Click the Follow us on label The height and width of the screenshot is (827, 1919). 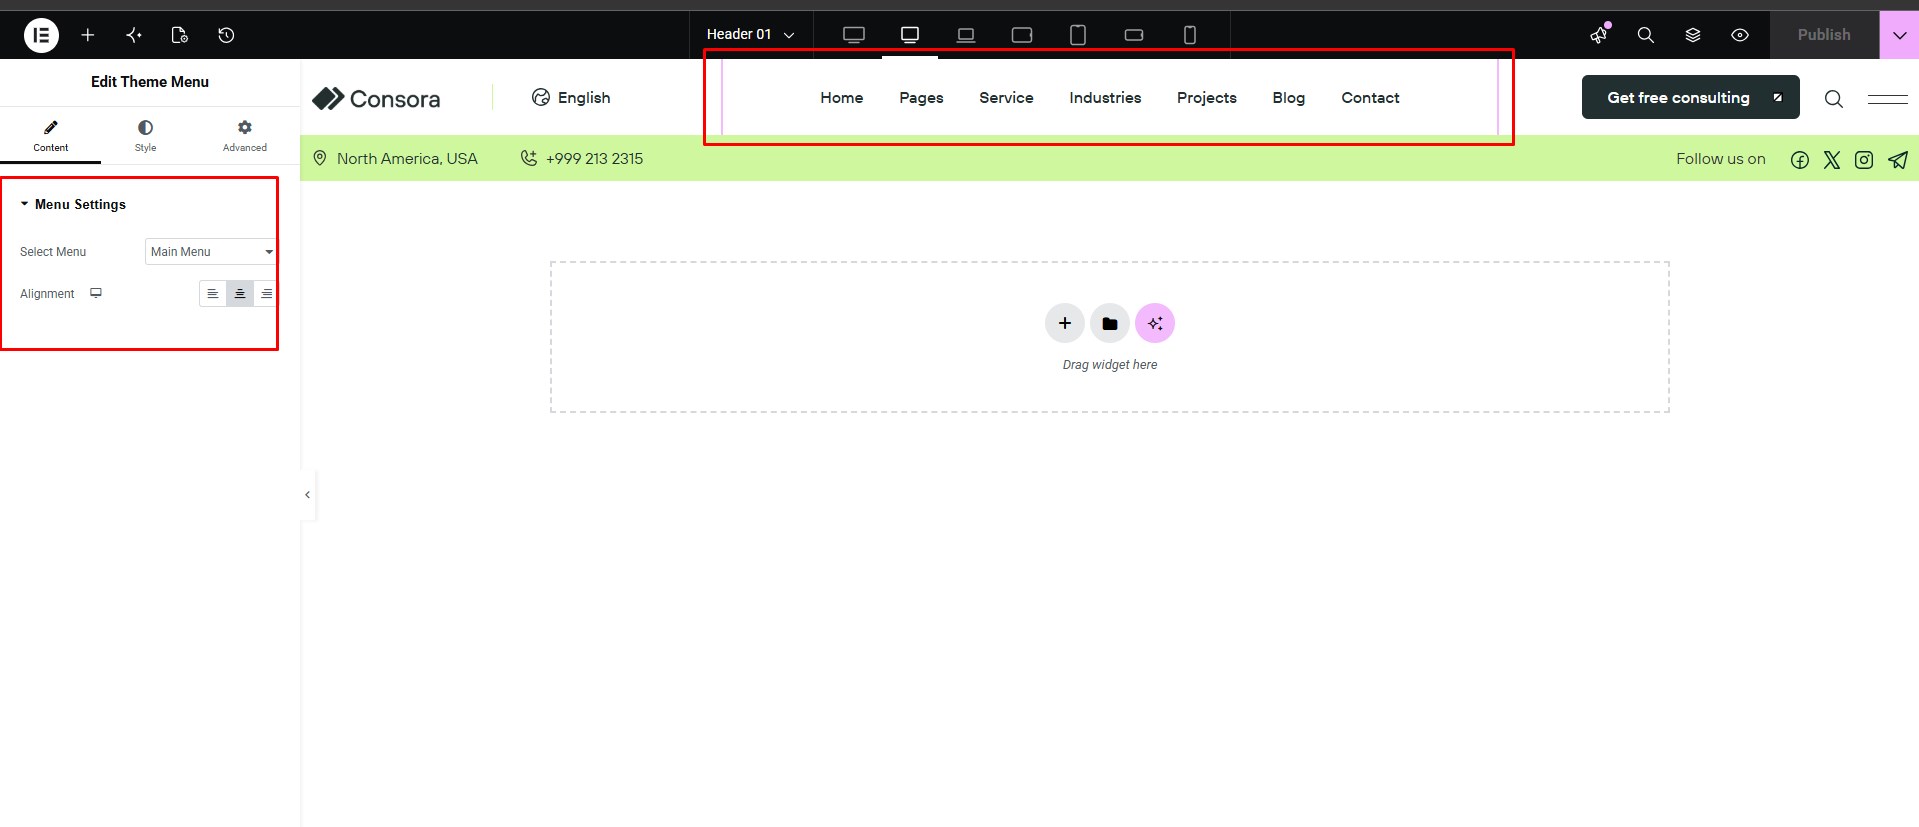[x=1721, y=159]
